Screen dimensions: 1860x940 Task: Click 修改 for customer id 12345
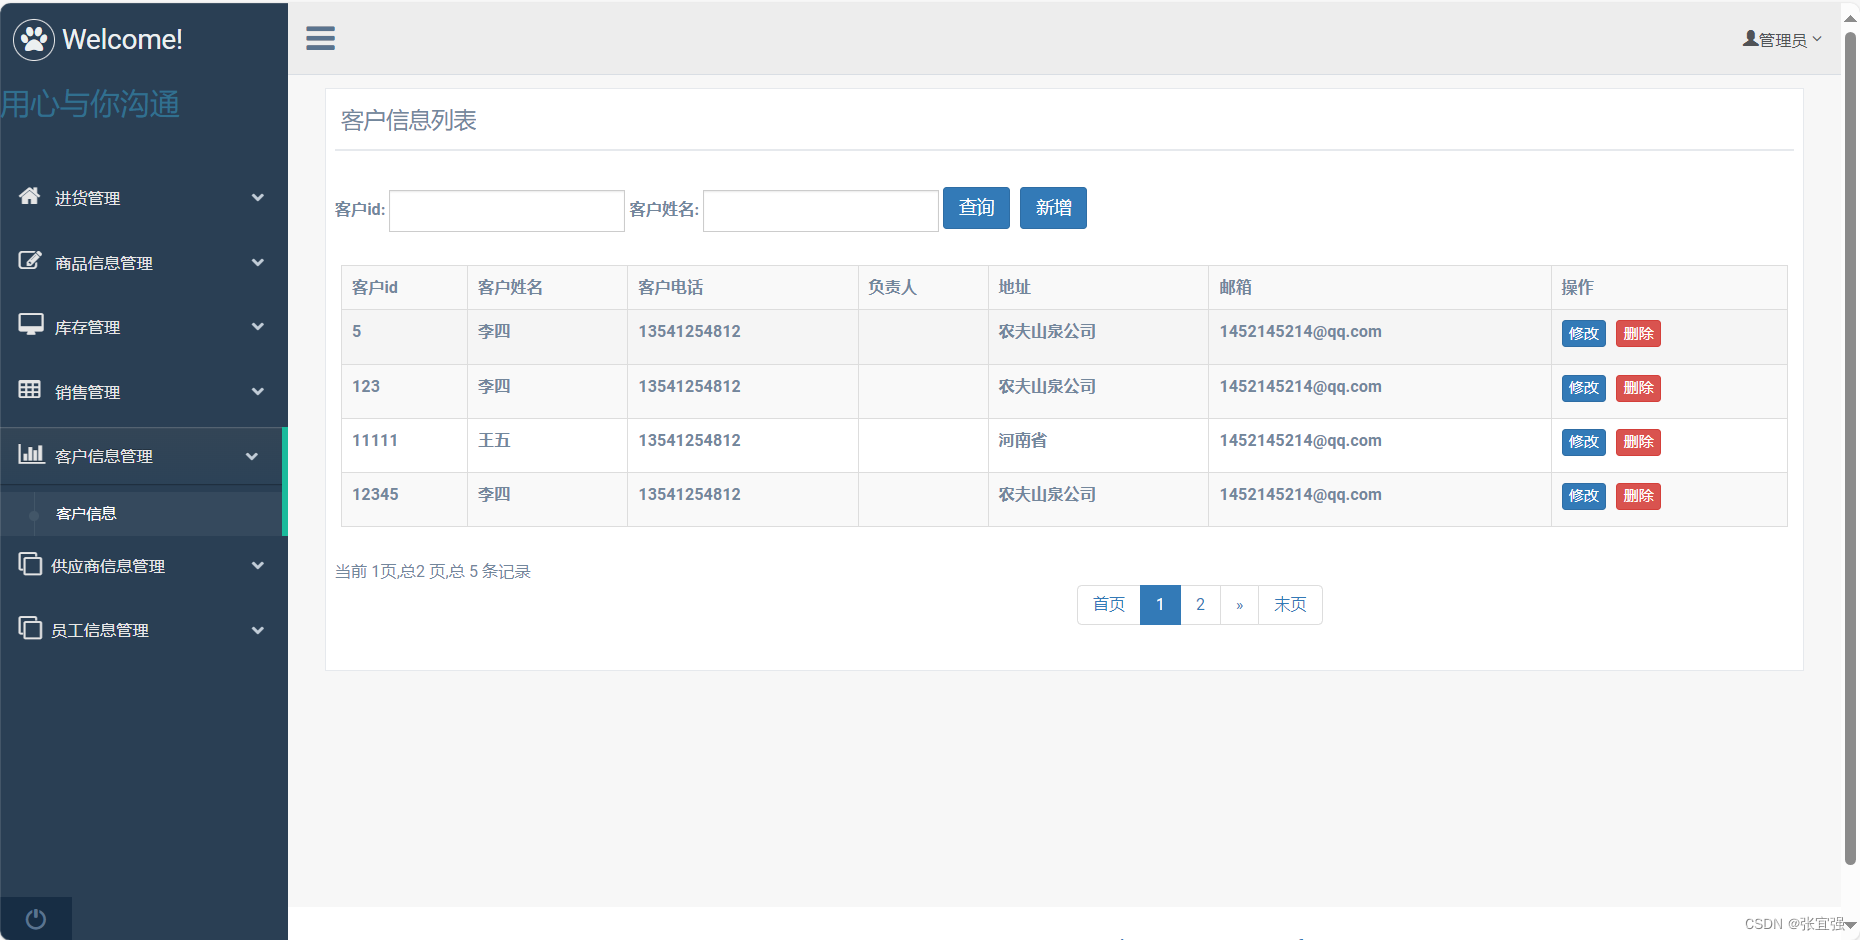tap(1583, 496)
